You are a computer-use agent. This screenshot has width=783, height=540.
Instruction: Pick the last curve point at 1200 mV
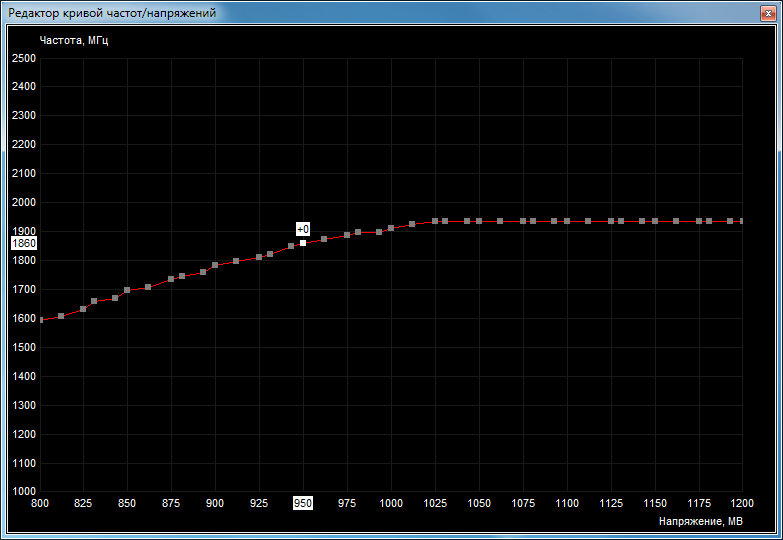click(x=741, y=221)
